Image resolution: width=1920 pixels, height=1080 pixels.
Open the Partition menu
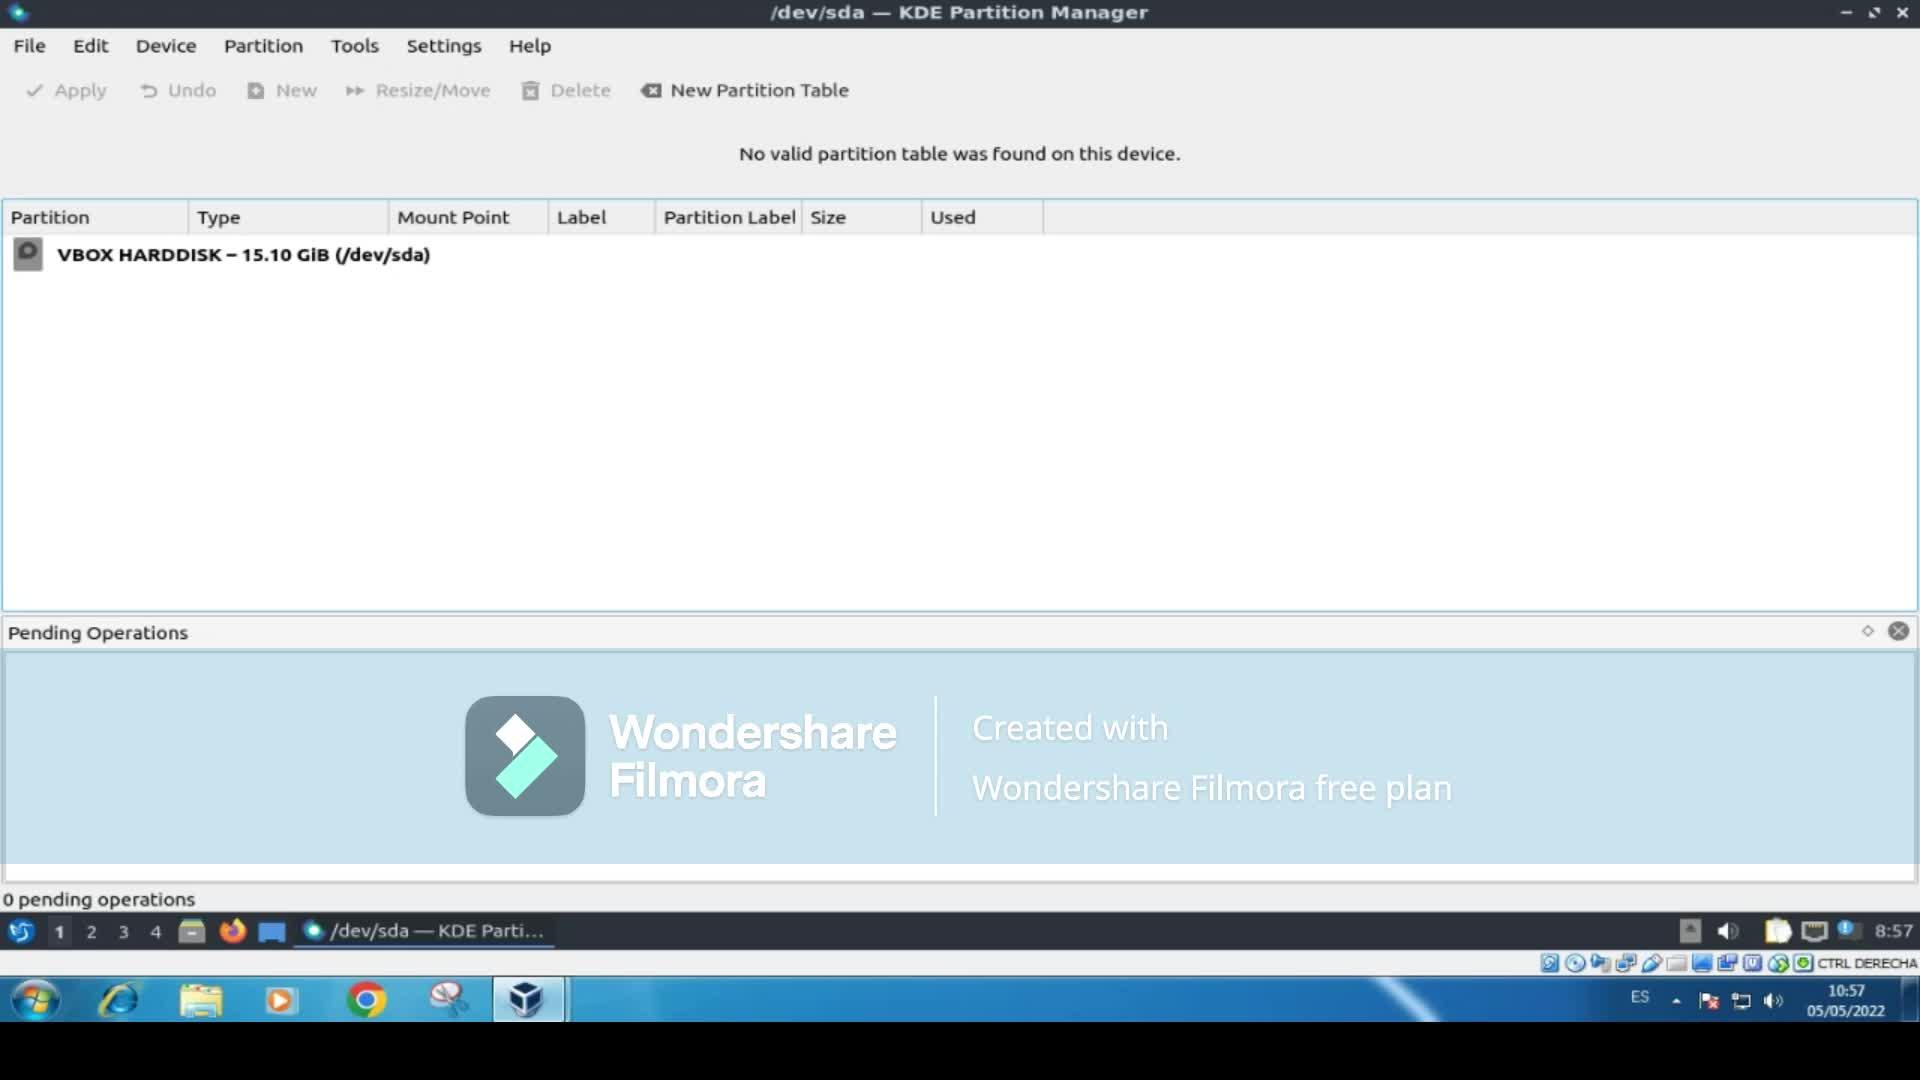pos(263,46)
